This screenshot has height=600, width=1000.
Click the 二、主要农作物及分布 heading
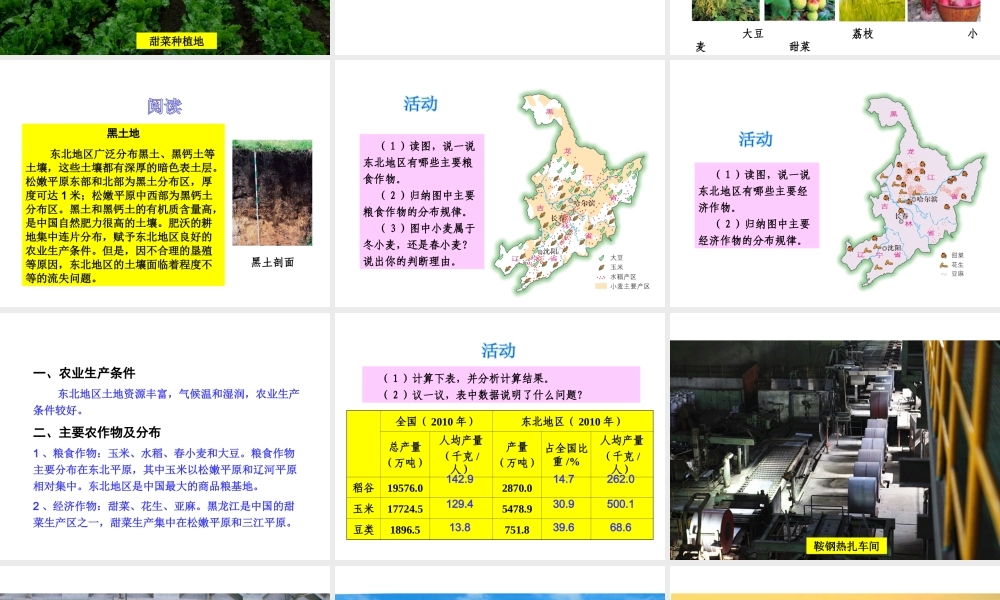(97, 432)
